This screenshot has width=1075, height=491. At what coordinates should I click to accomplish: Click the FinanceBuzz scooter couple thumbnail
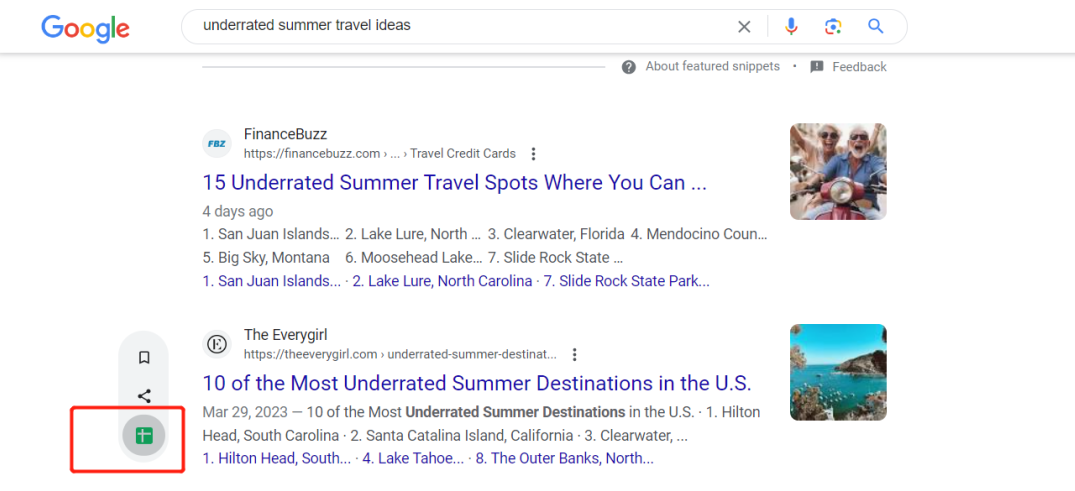point(838,171)
